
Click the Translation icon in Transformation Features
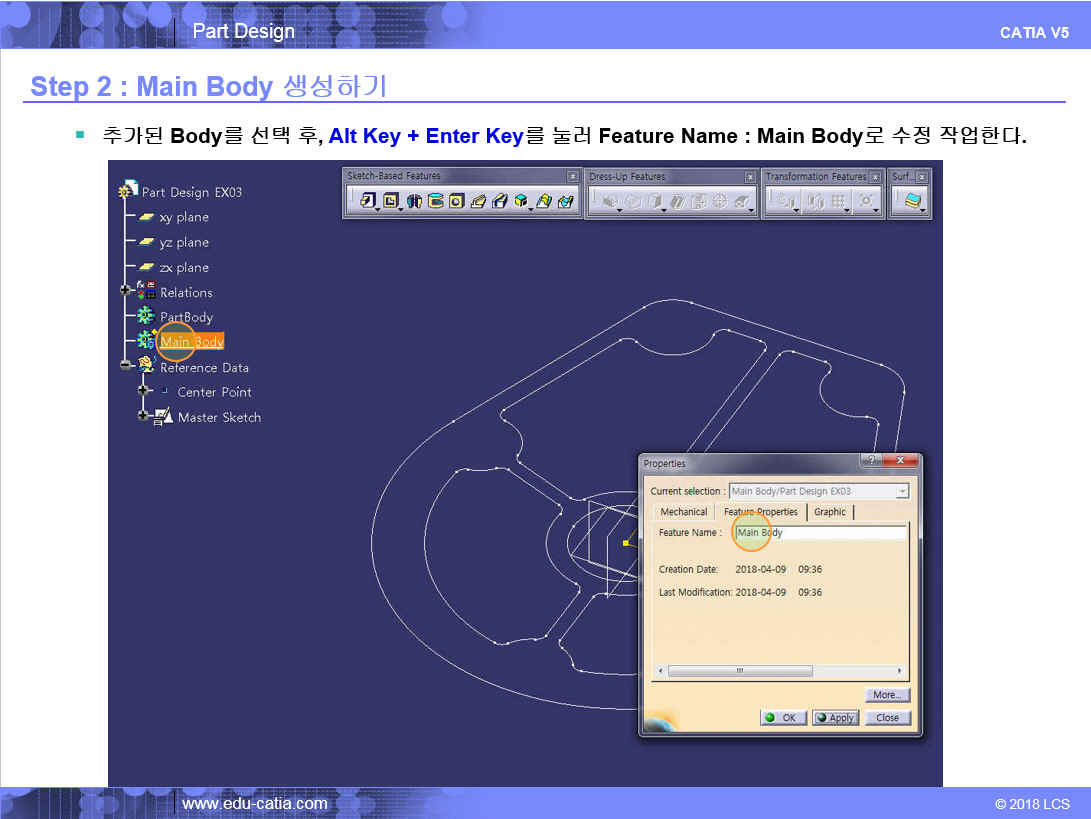click(x=786, y=201)
